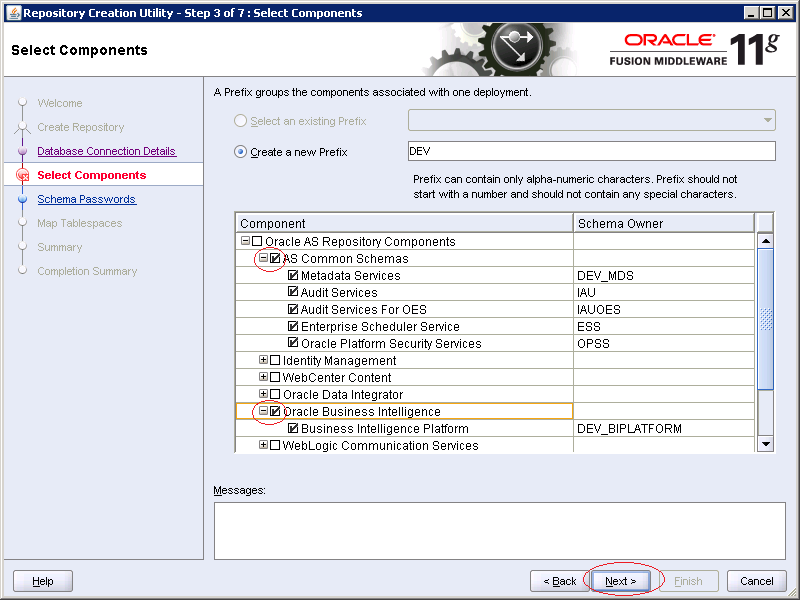The image size is (800, 600).
Task: Click the Completion Summary step
Action: pyautogui.click(x=87, y=271)
